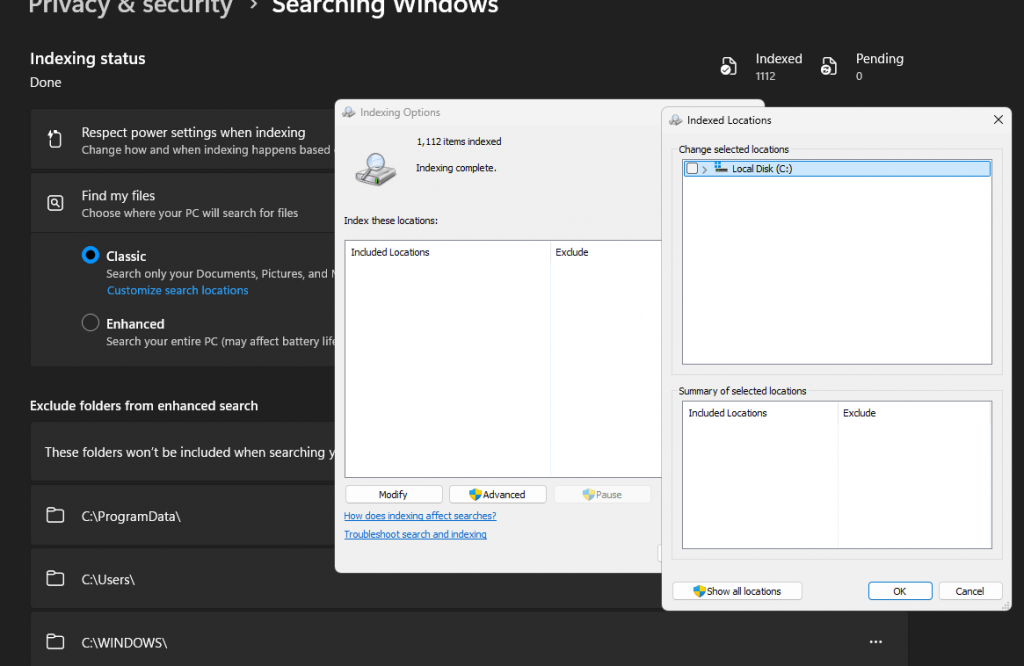The width and height of the screenshot is (1024, 666).
Task: Click the C:\ProgramData\ excluded folder row
Action: [183, 515]
